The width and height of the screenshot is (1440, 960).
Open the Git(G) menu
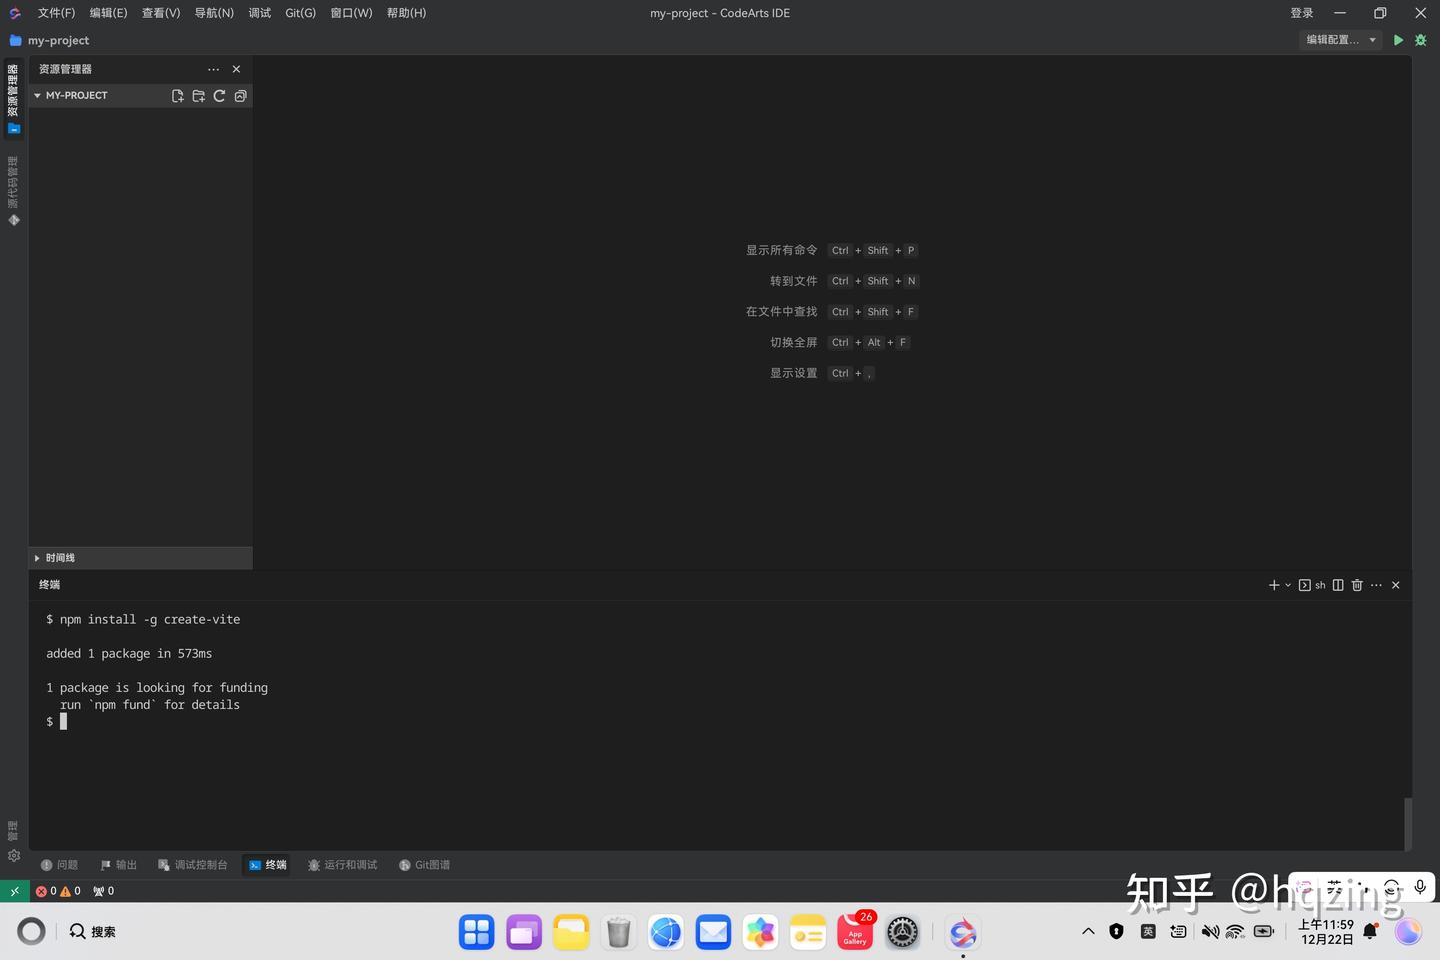299,13
